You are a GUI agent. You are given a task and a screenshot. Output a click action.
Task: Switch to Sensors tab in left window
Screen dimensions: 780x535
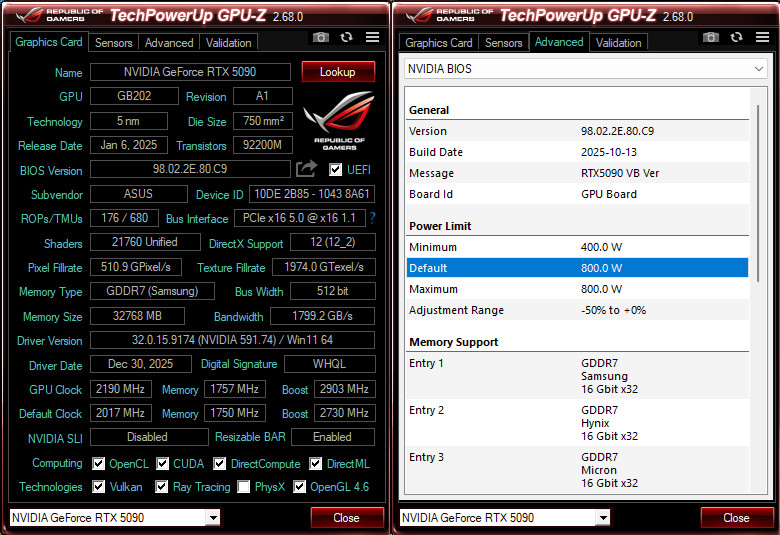(113, 43)
